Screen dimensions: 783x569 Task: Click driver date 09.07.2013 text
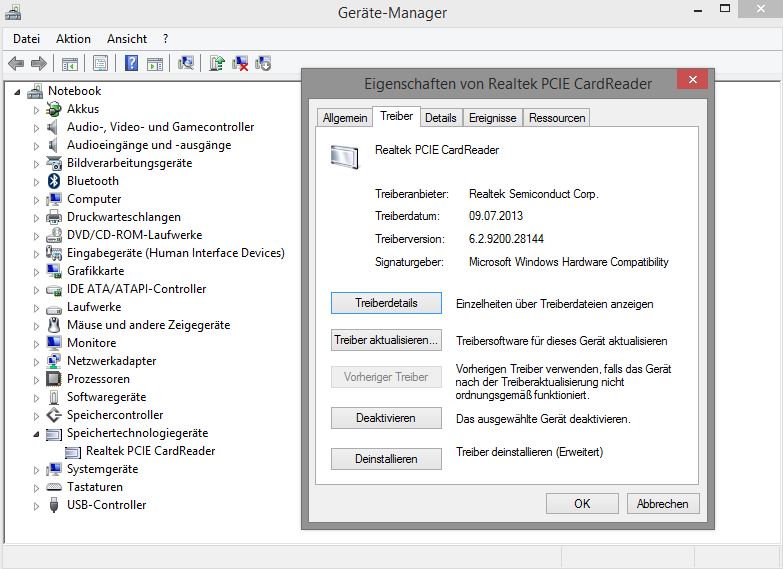tap(496, 216)
